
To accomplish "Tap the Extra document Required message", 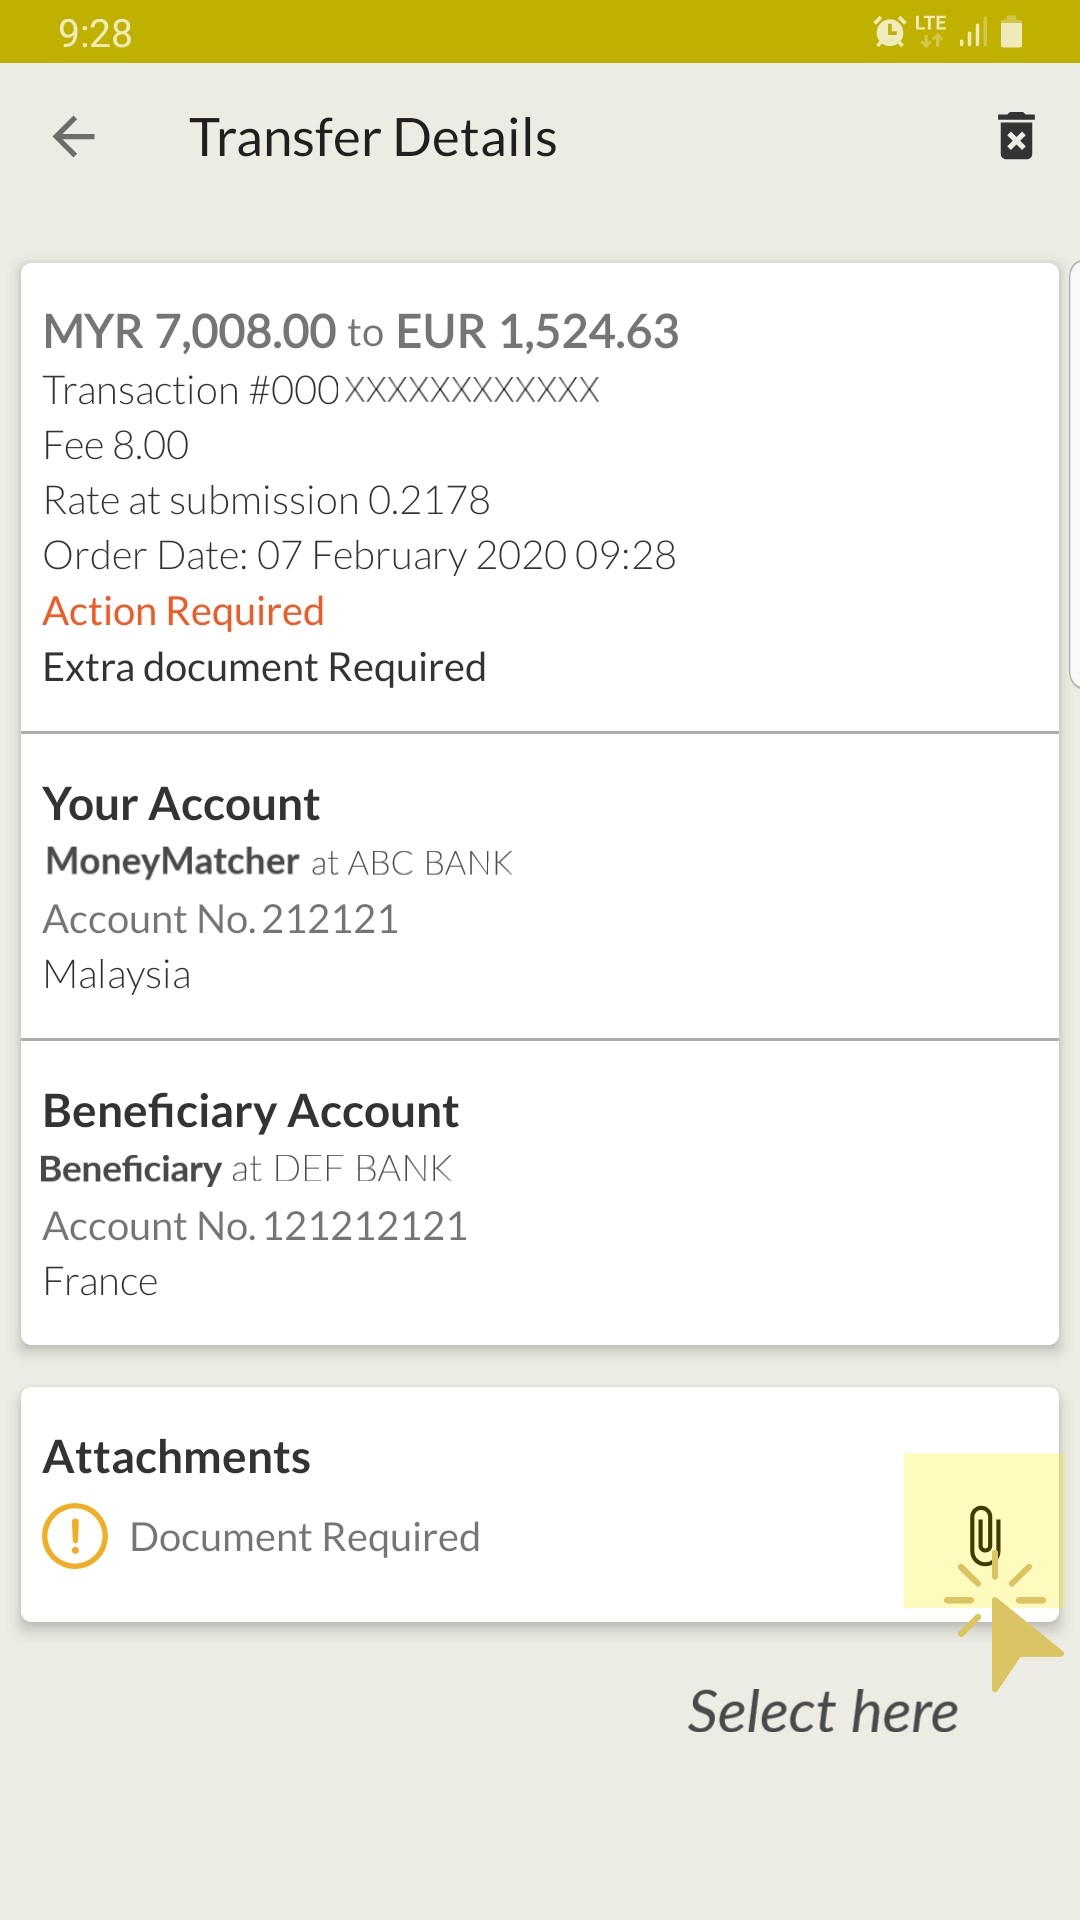I will 265,667.
